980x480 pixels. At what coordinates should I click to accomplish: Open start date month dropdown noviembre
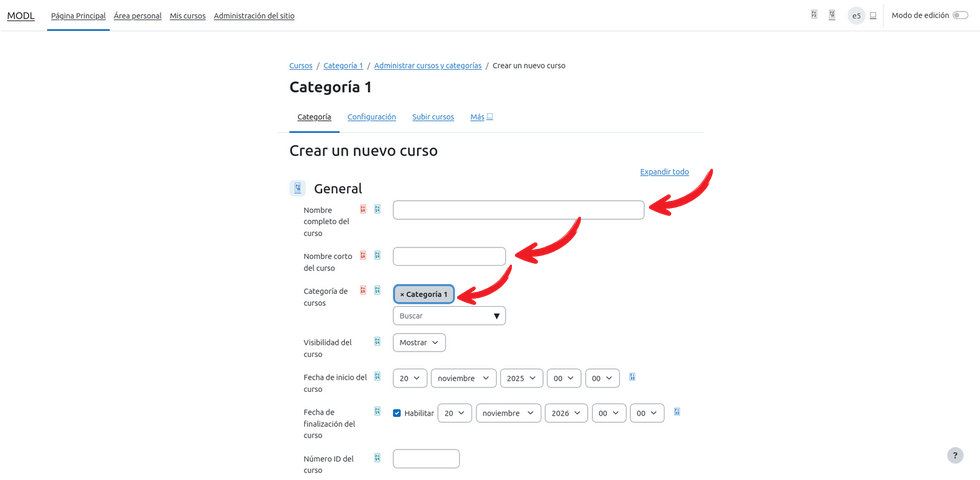point(465,378)
